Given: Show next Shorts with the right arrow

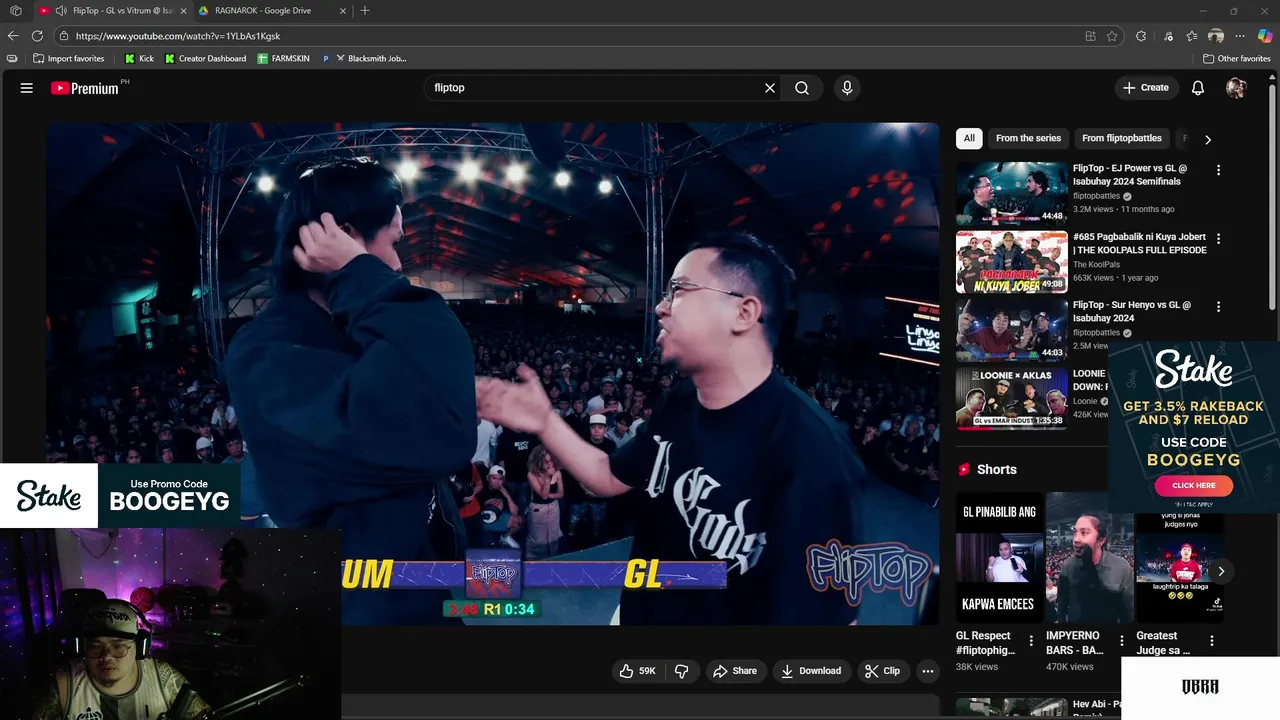Looking at the screenshot, I should pos(1221,572).
